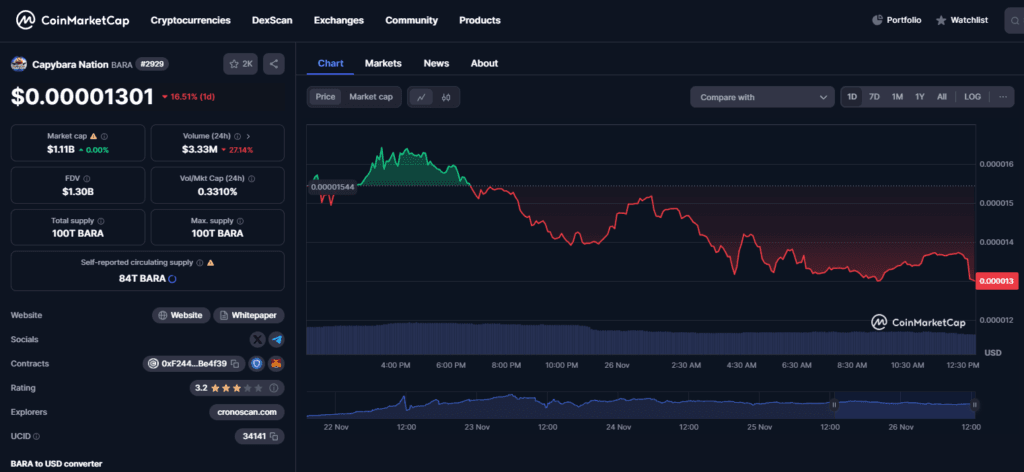The image size is (1024, 472).
Task: Click circulating supply info icon
Action: pyautogui.click(x=200, y=262)
